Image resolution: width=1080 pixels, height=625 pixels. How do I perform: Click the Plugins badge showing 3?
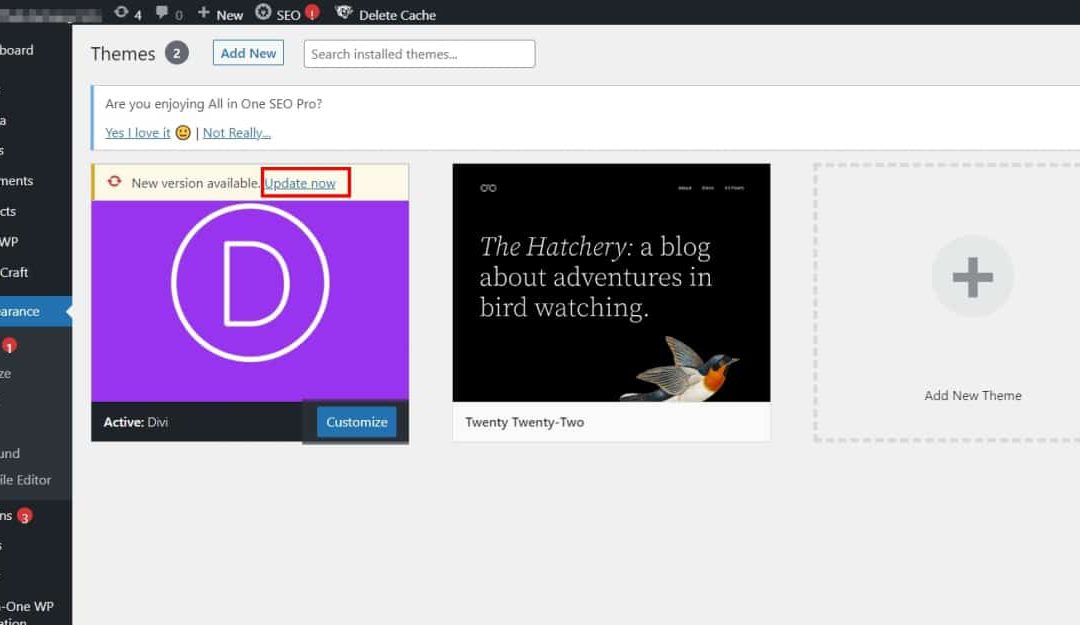[x=25, y=516]
